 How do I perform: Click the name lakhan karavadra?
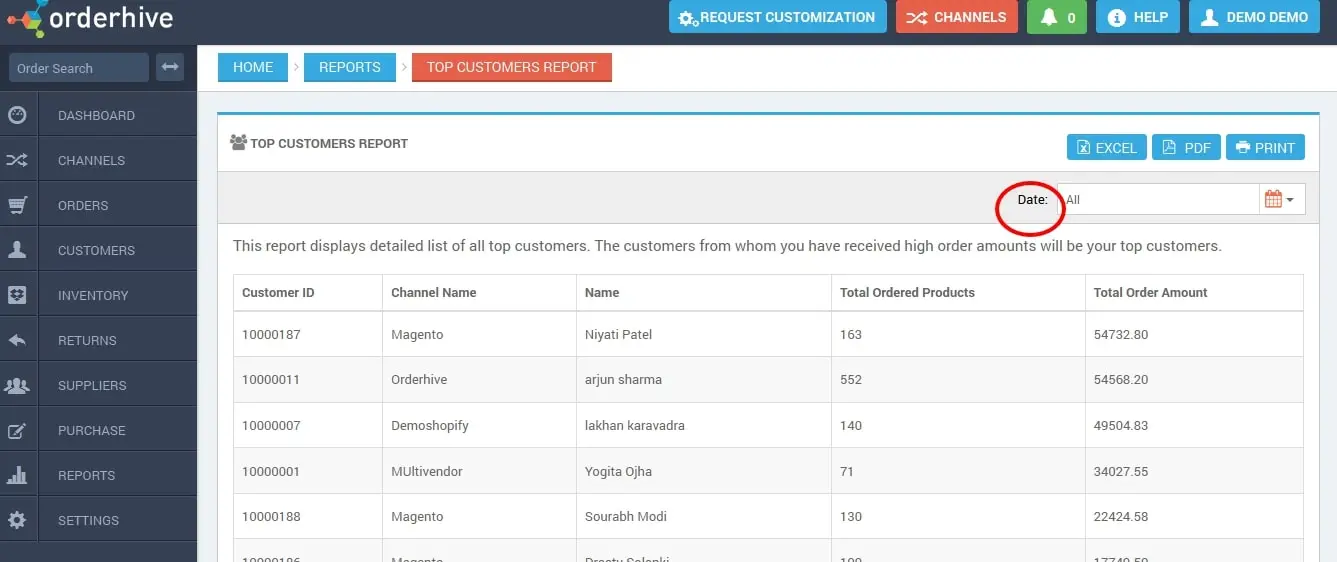click(635, 425)
